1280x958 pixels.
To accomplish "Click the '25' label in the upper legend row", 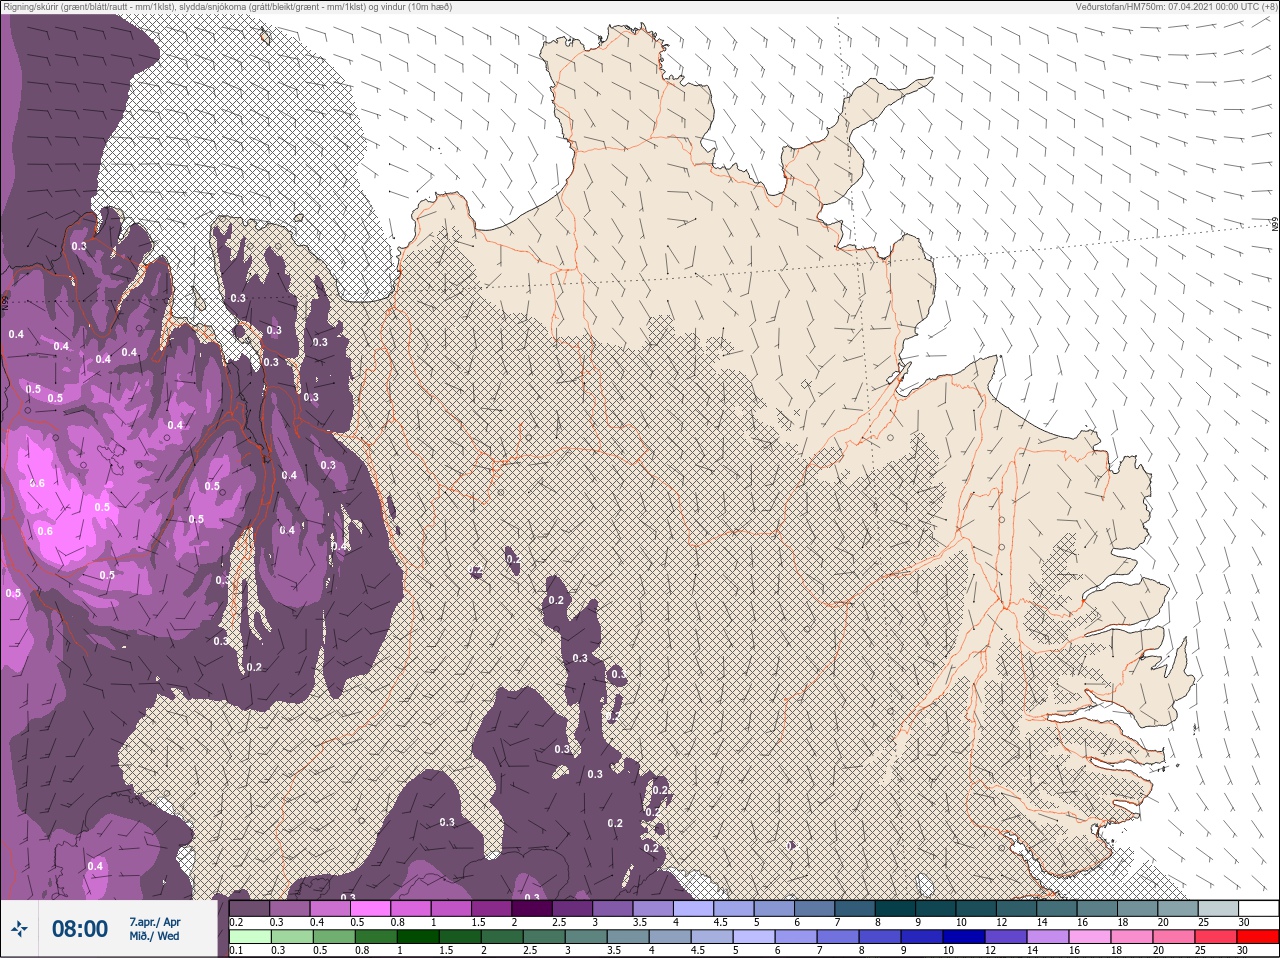I will click(x=1202, y=922).
